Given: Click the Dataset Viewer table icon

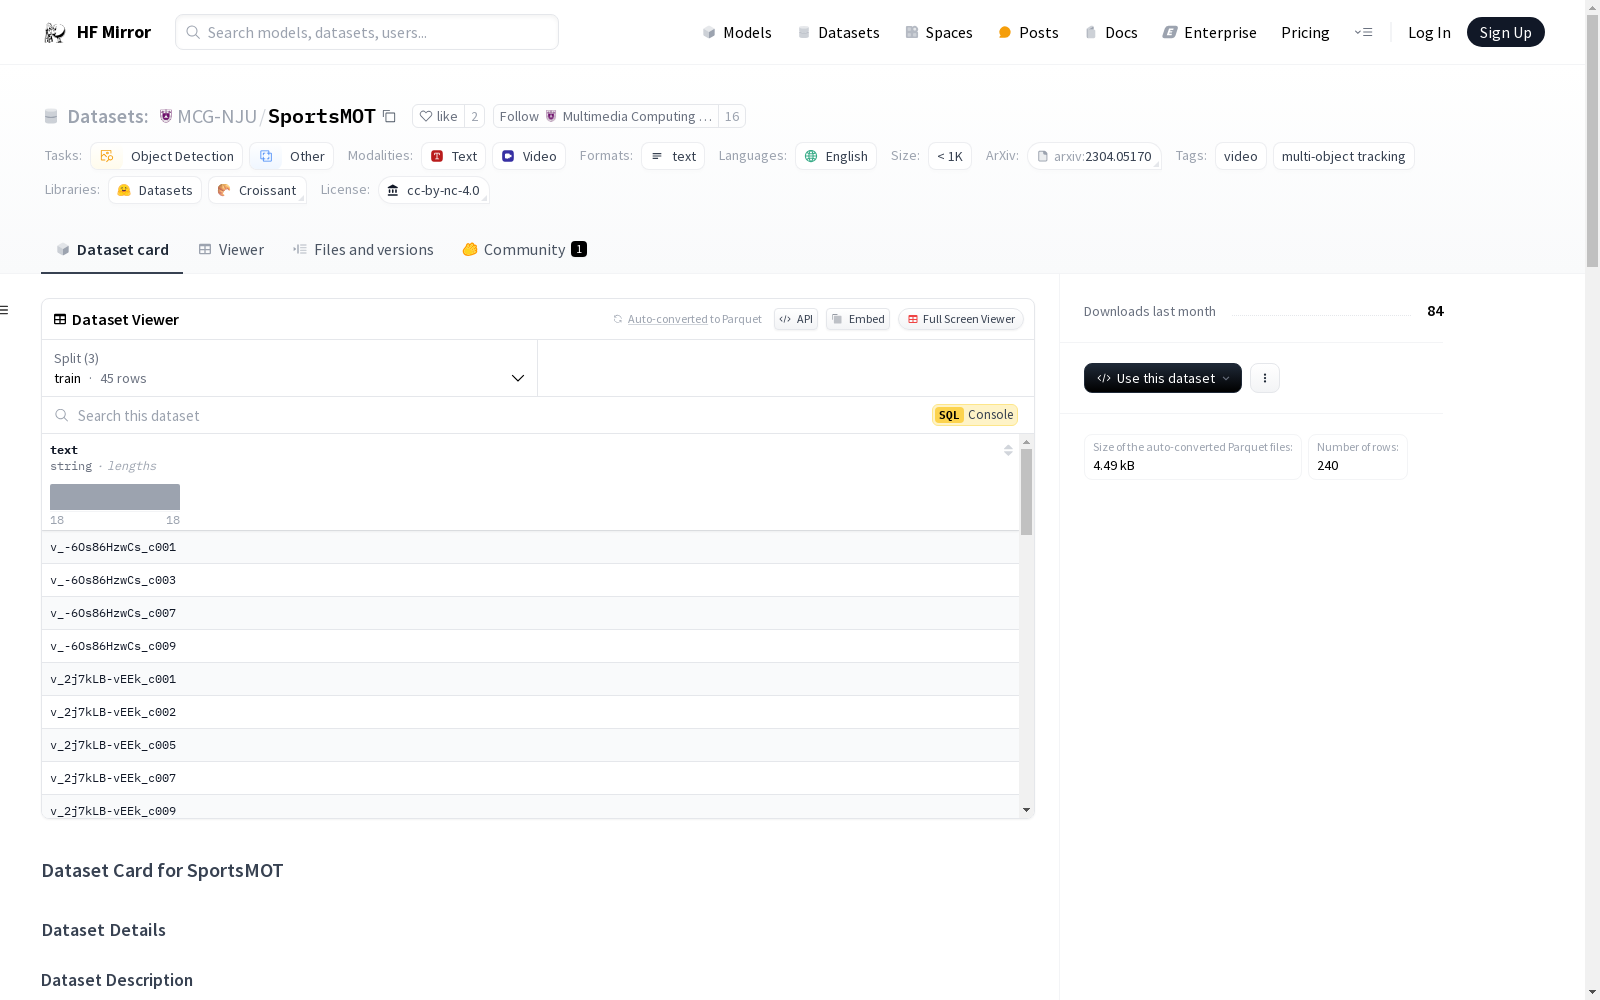Looking at the screenshot, I should click(x=60, y=320).
